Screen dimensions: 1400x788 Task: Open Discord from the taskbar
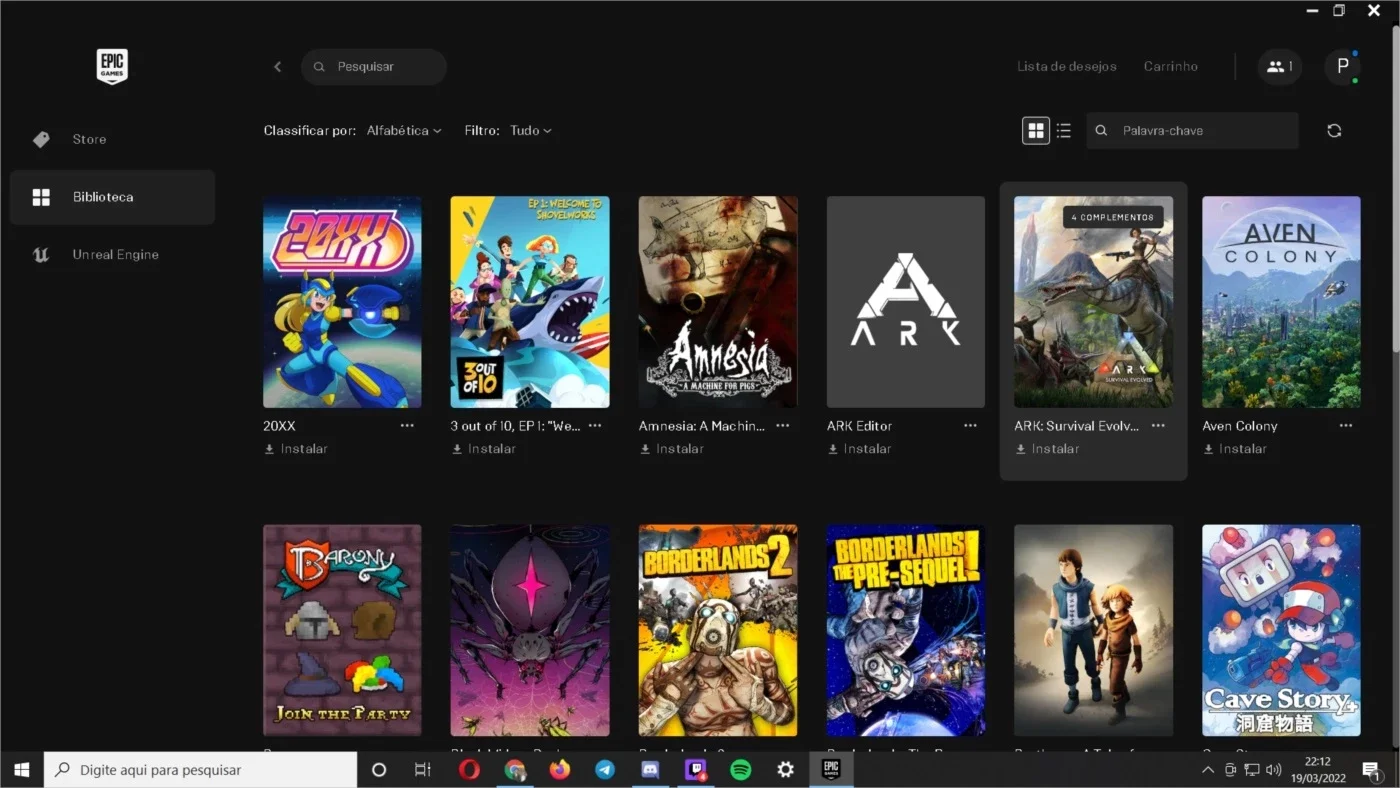point(650,770)
